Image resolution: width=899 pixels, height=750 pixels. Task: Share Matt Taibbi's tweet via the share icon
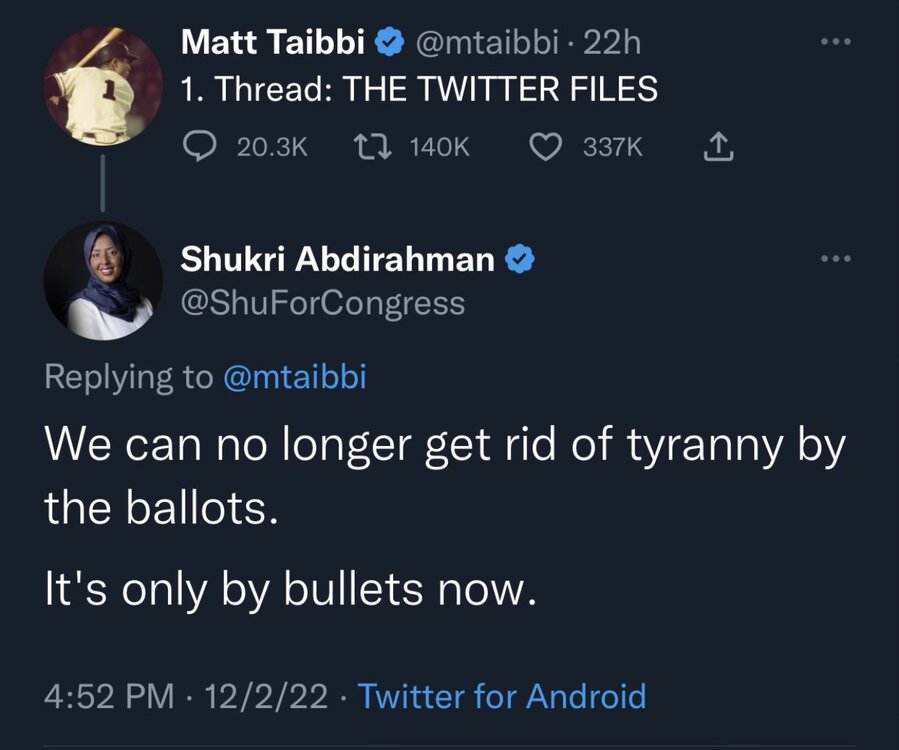[x=718, y=148]
